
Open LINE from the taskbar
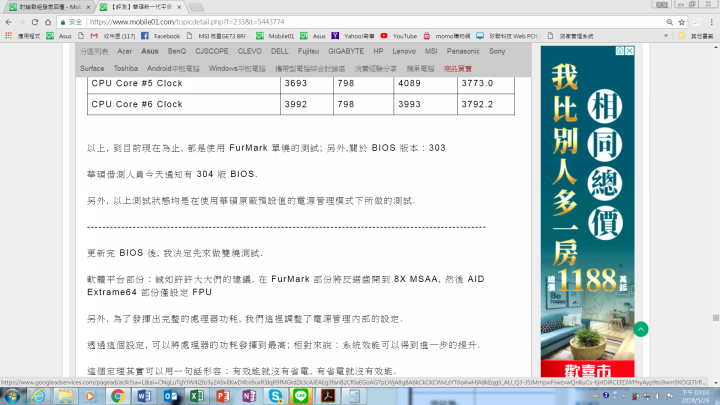pyautogui.click(x=301, y=396)
